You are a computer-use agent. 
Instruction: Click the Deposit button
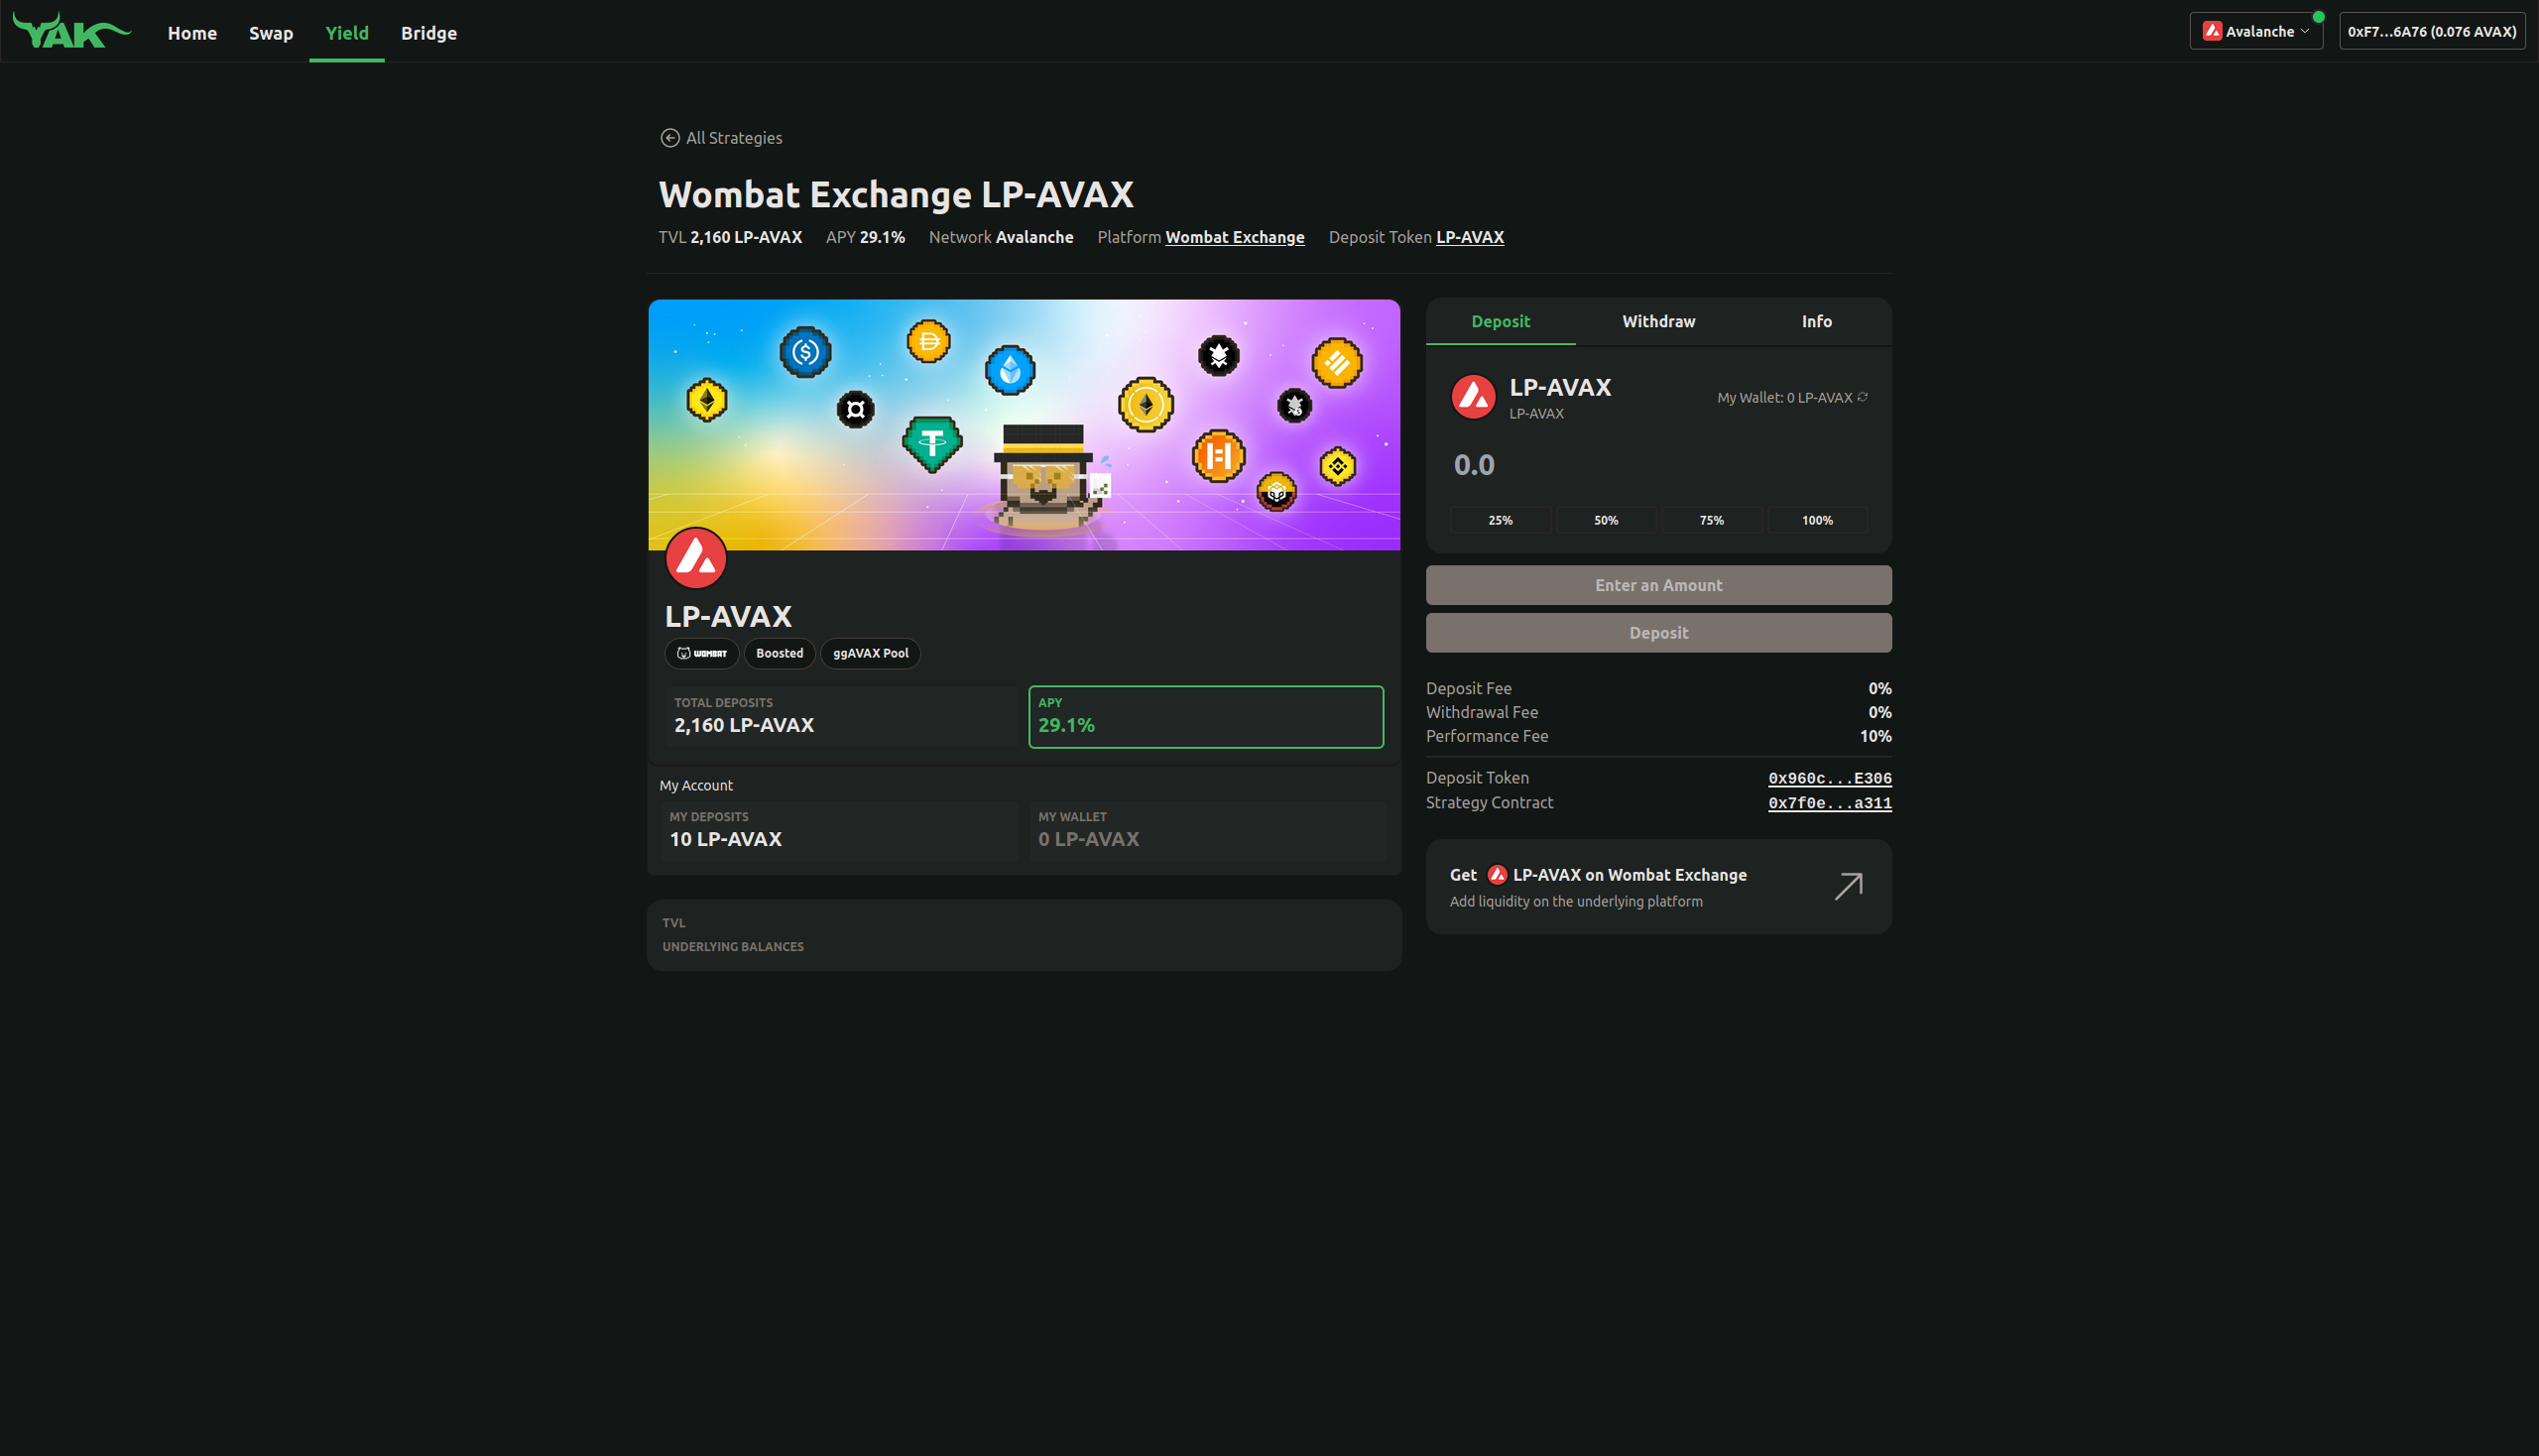1658,631
